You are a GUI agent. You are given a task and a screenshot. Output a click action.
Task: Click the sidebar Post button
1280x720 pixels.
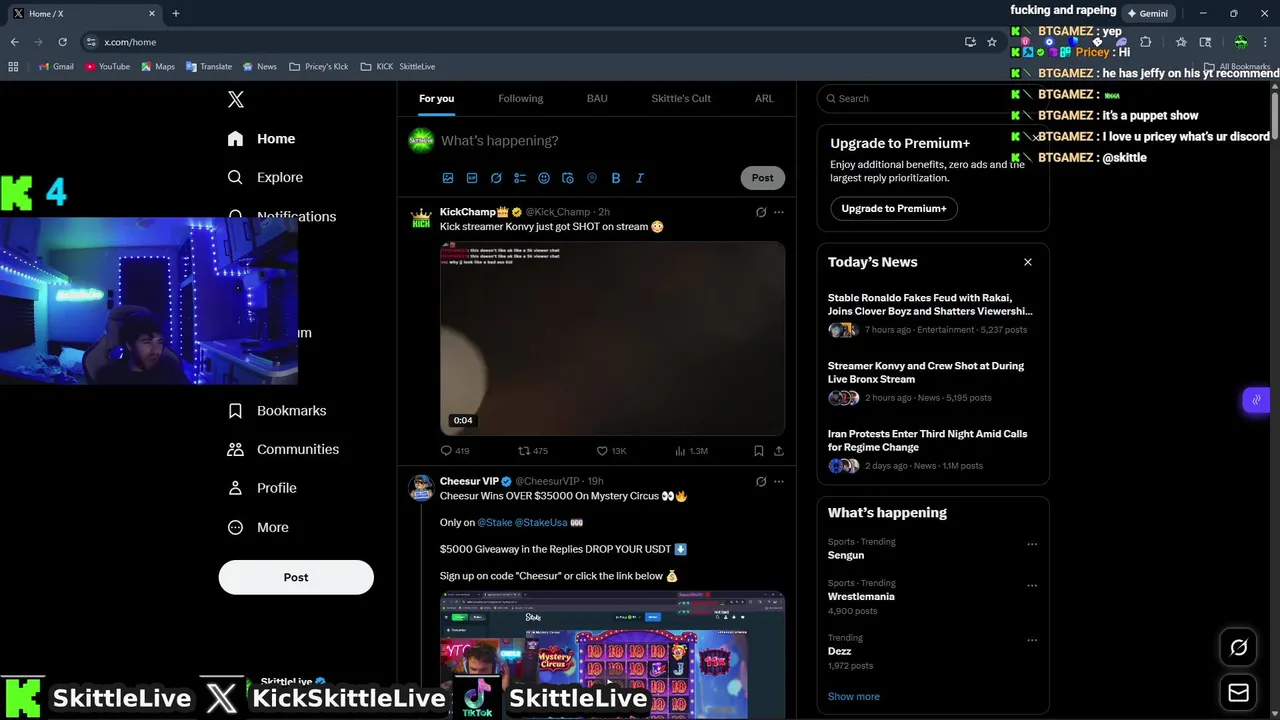click(x=296, y=577)
